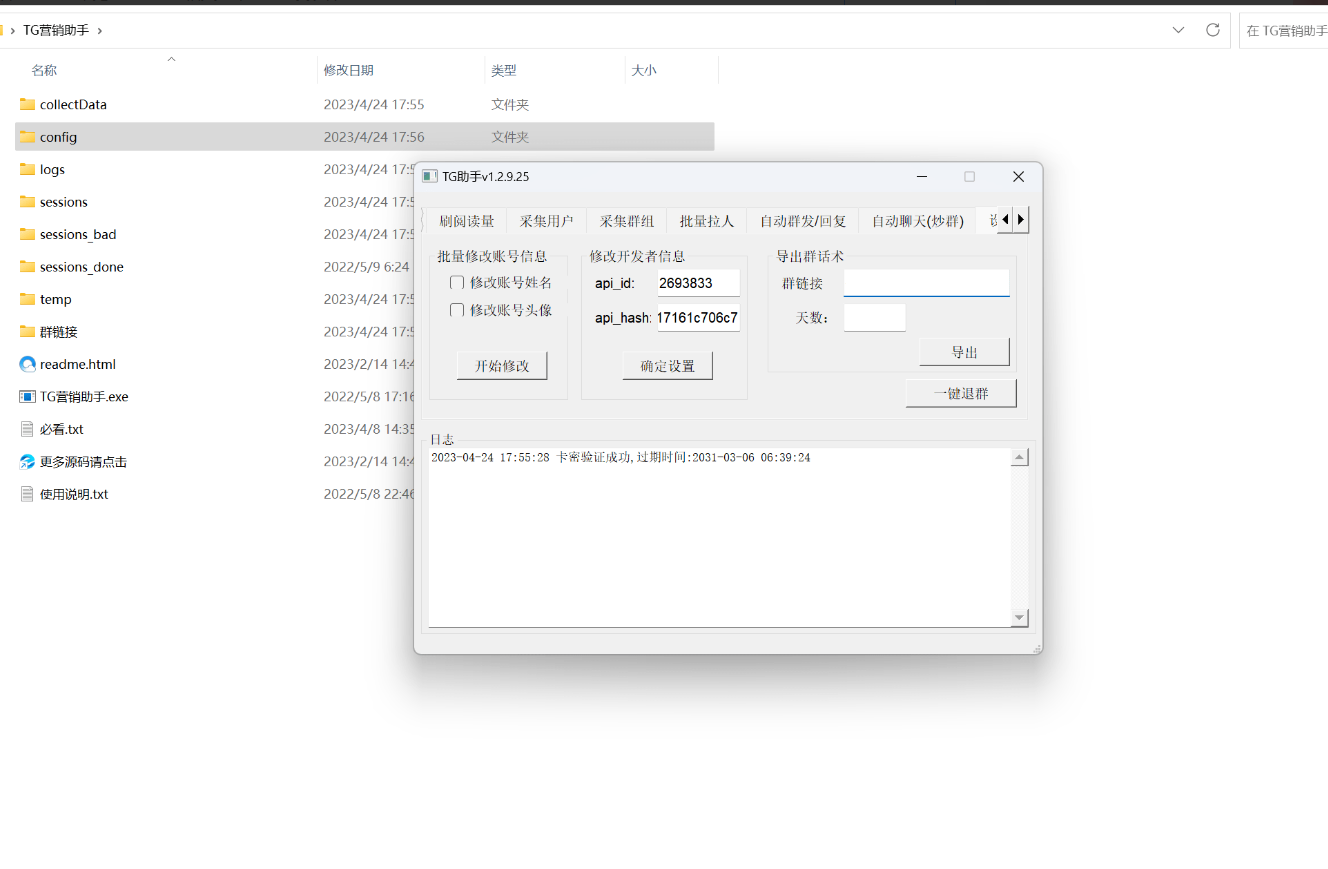Click the 2023/4/24 17:56 date of config

coord(374,137)
